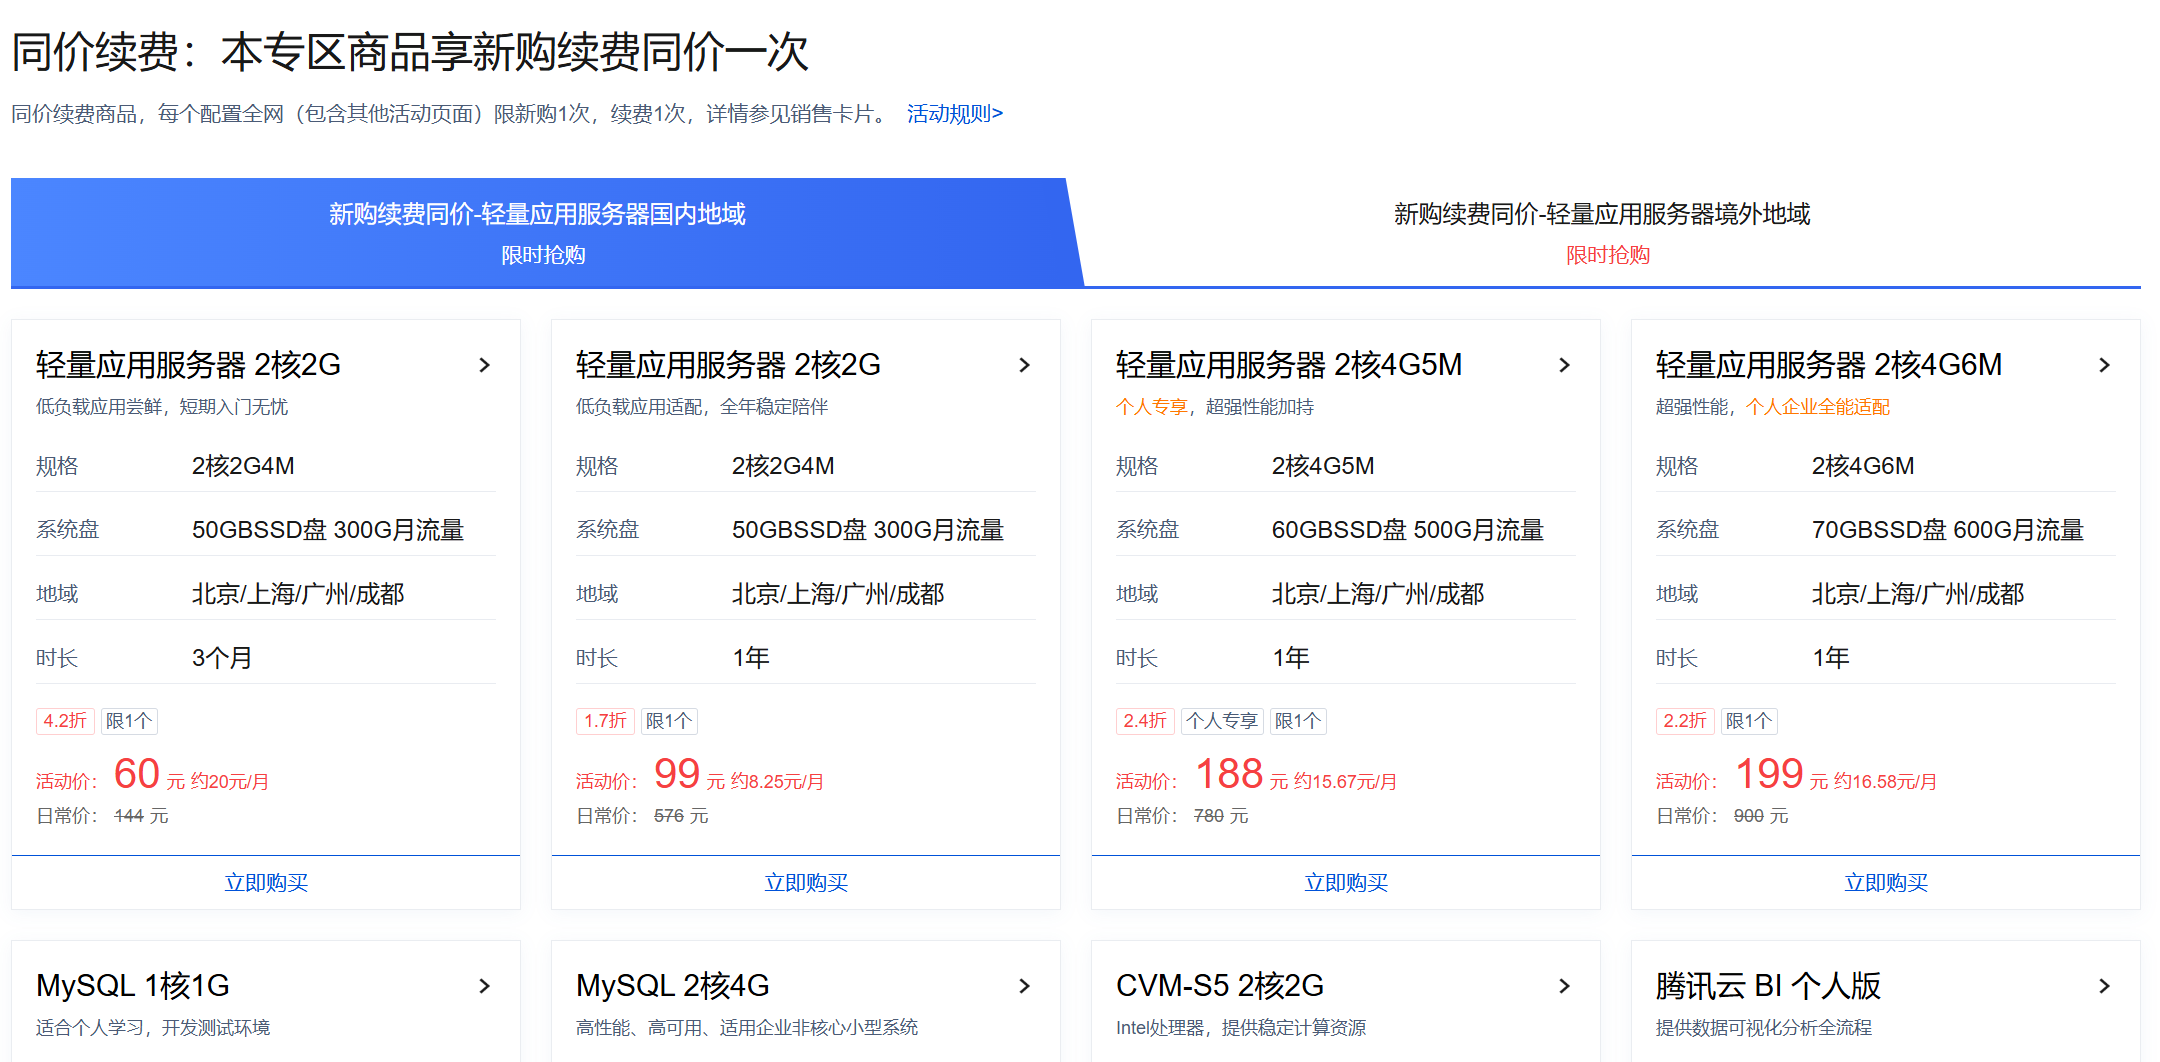
Task: Click the 个人专享 tag on 2核4G5M card
Action: pyautogui.click(x=1222, y=721)
